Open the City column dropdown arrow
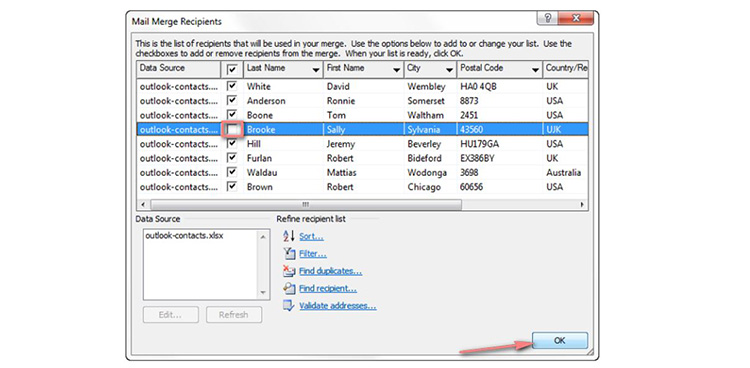 pos(449,70)
